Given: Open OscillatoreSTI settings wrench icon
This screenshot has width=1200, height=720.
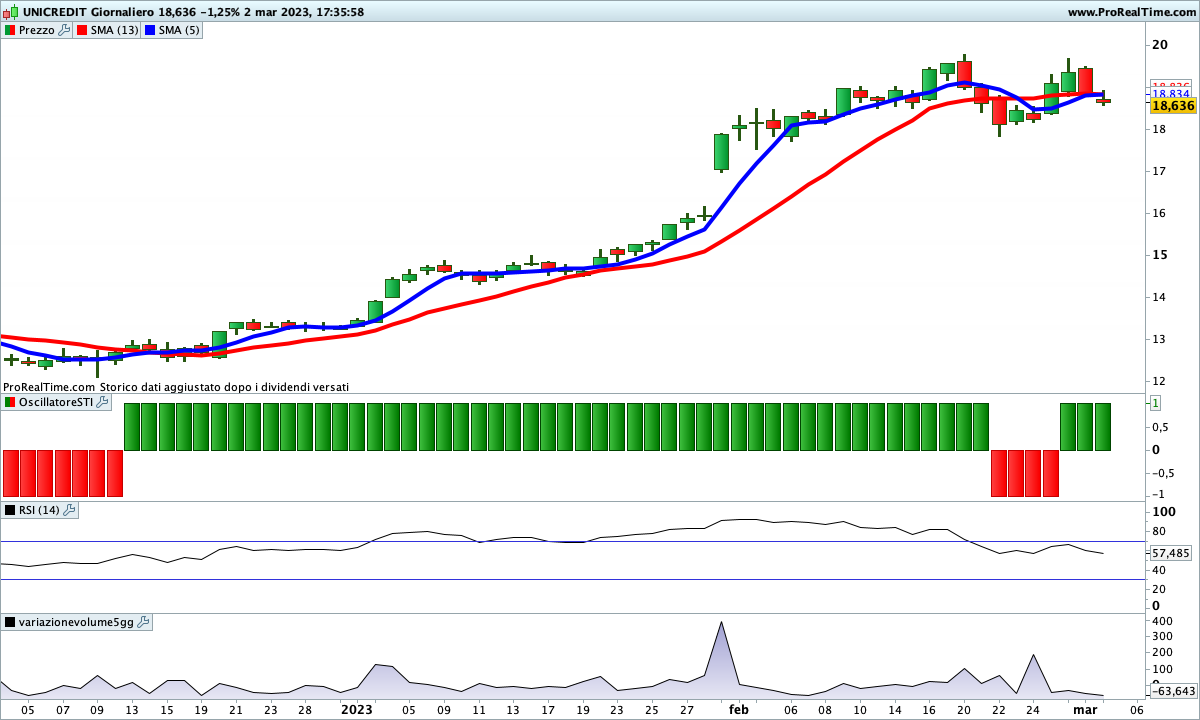Looking at the screenshot, I should tap(102, 402).
